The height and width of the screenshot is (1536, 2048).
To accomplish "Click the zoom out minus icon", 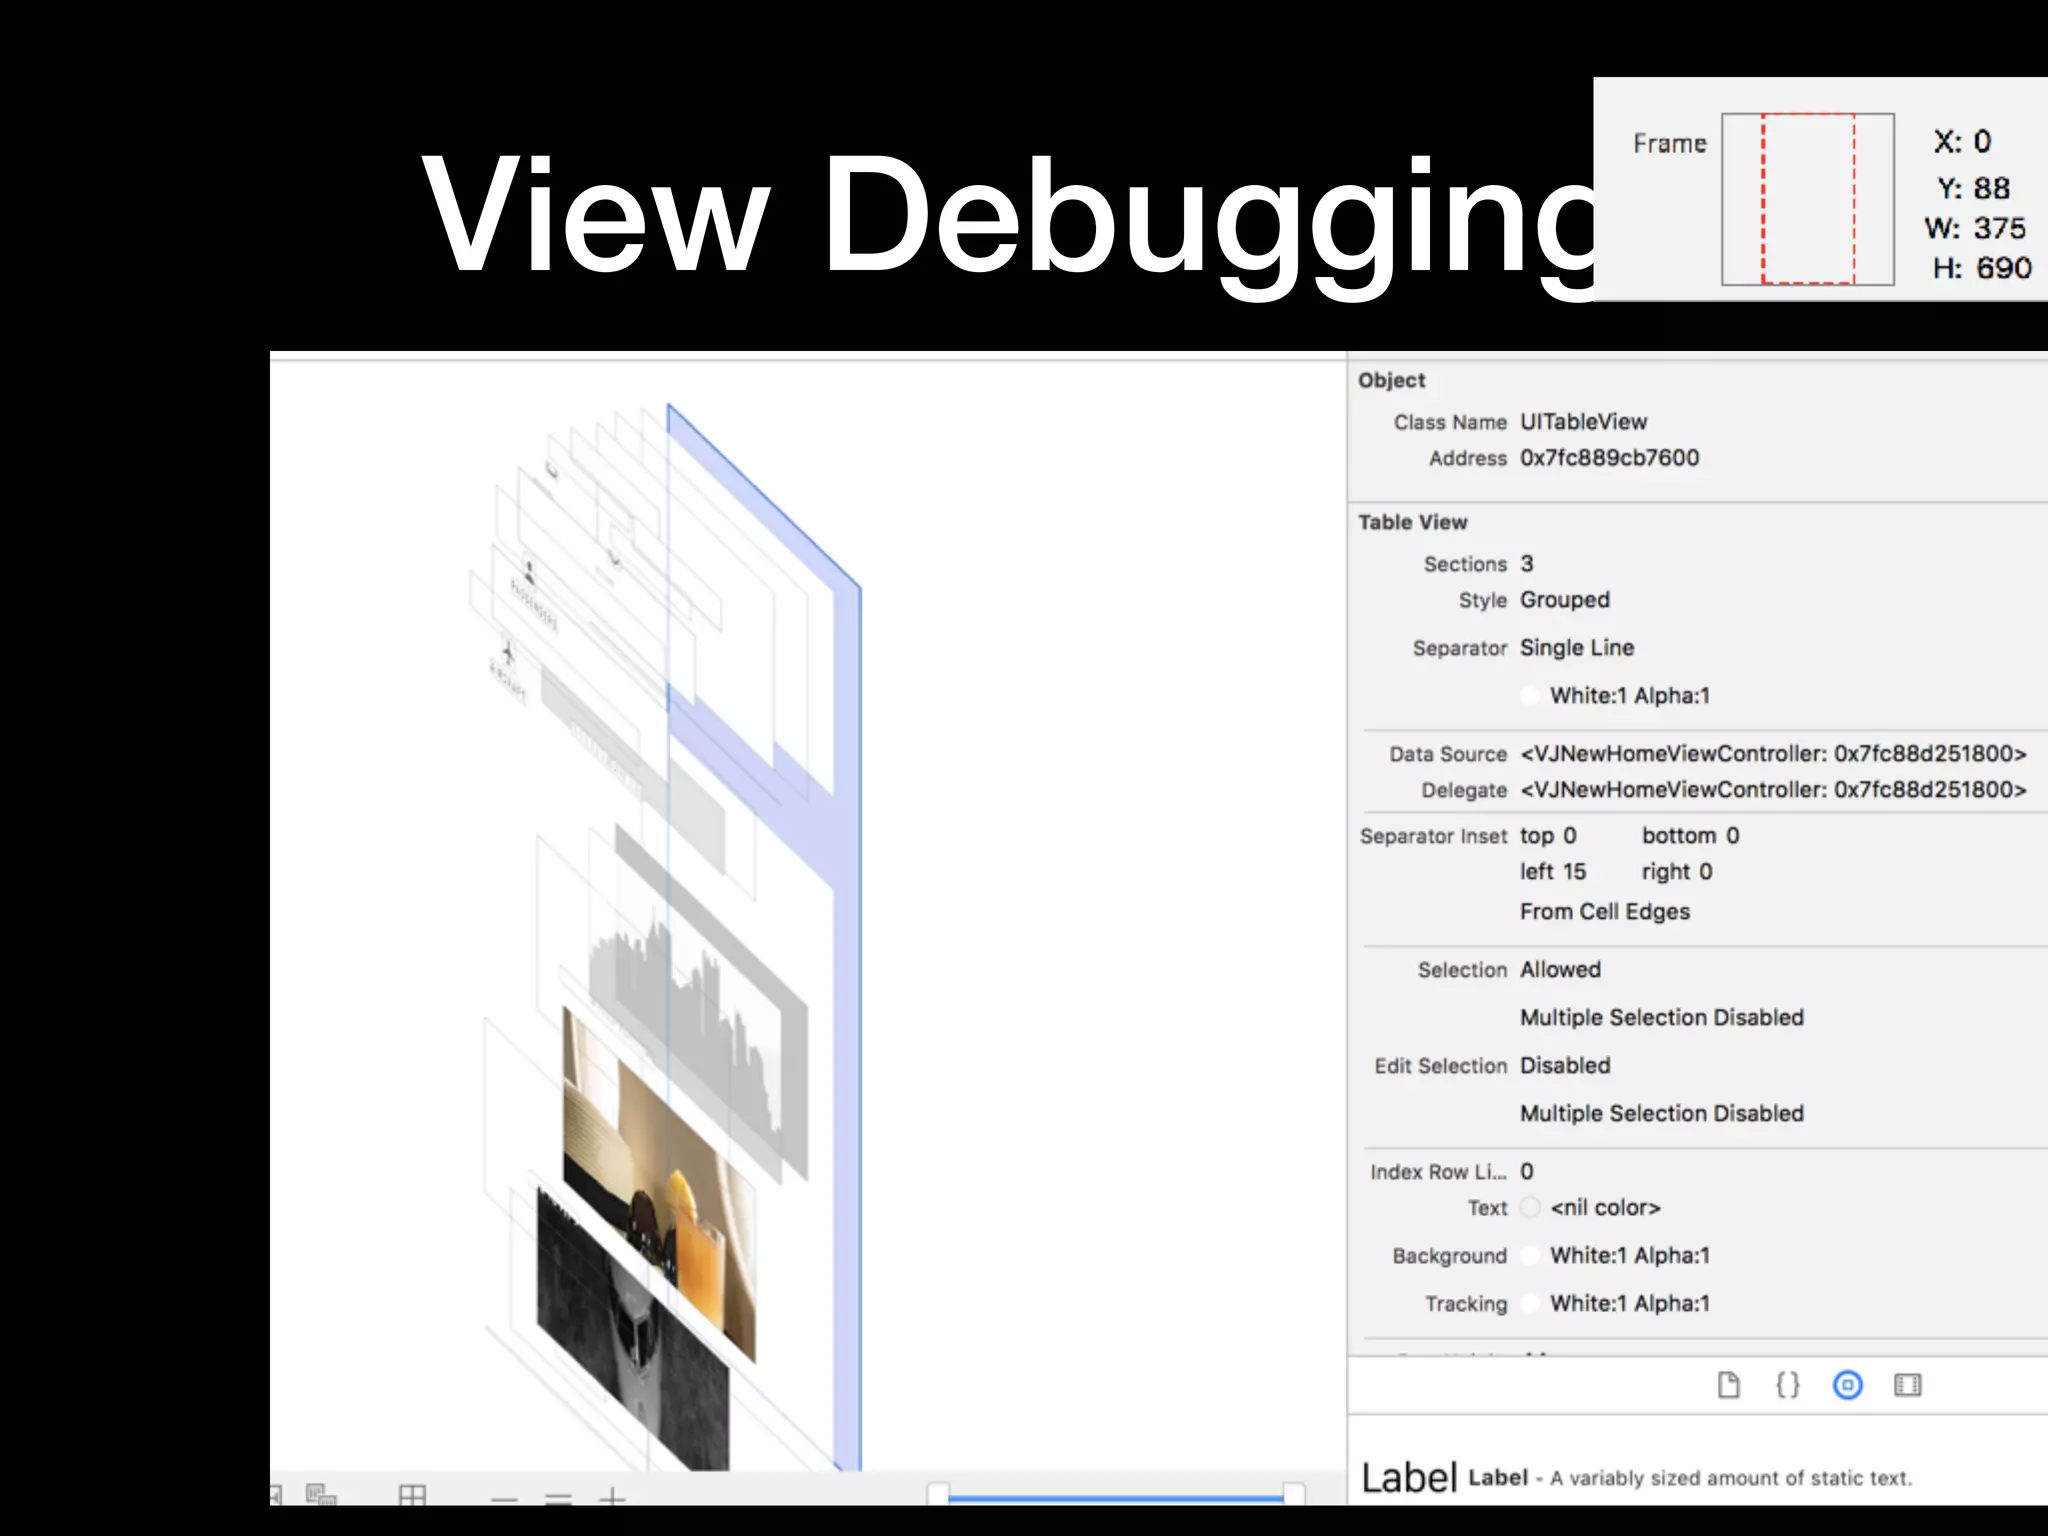I will pos(505,1499).
